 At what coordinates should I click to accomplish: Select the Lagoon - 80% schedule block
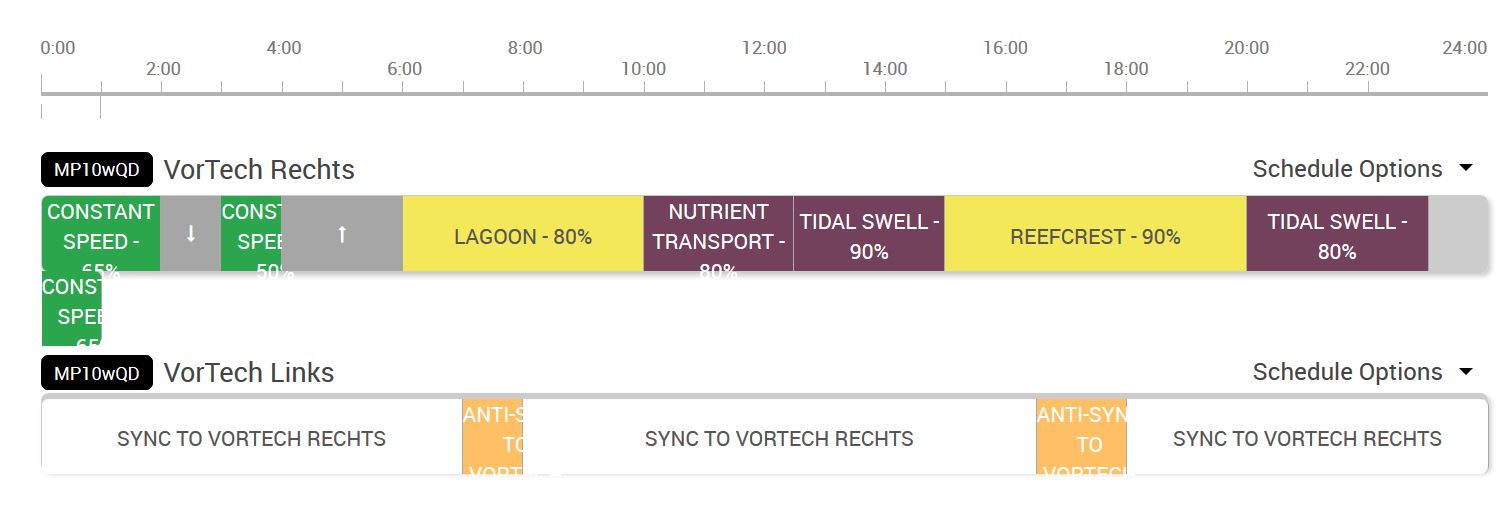pyautogui.click(x=522, y=237)
